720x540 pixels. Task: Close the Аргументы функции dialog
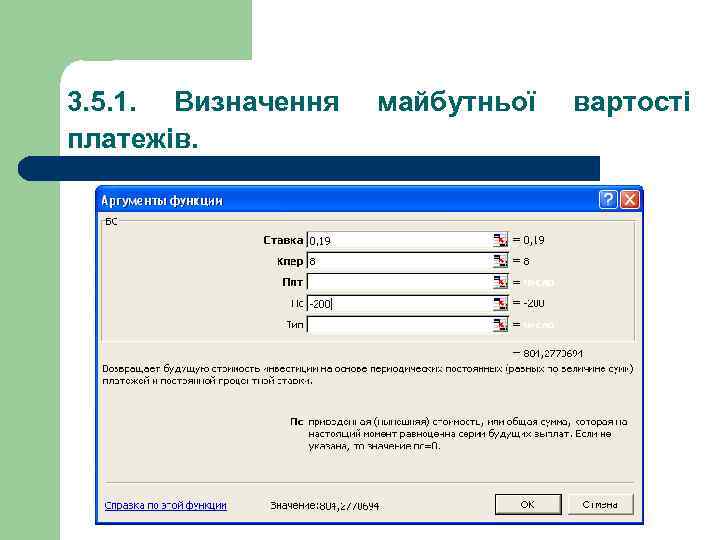[x=630, y=200]
